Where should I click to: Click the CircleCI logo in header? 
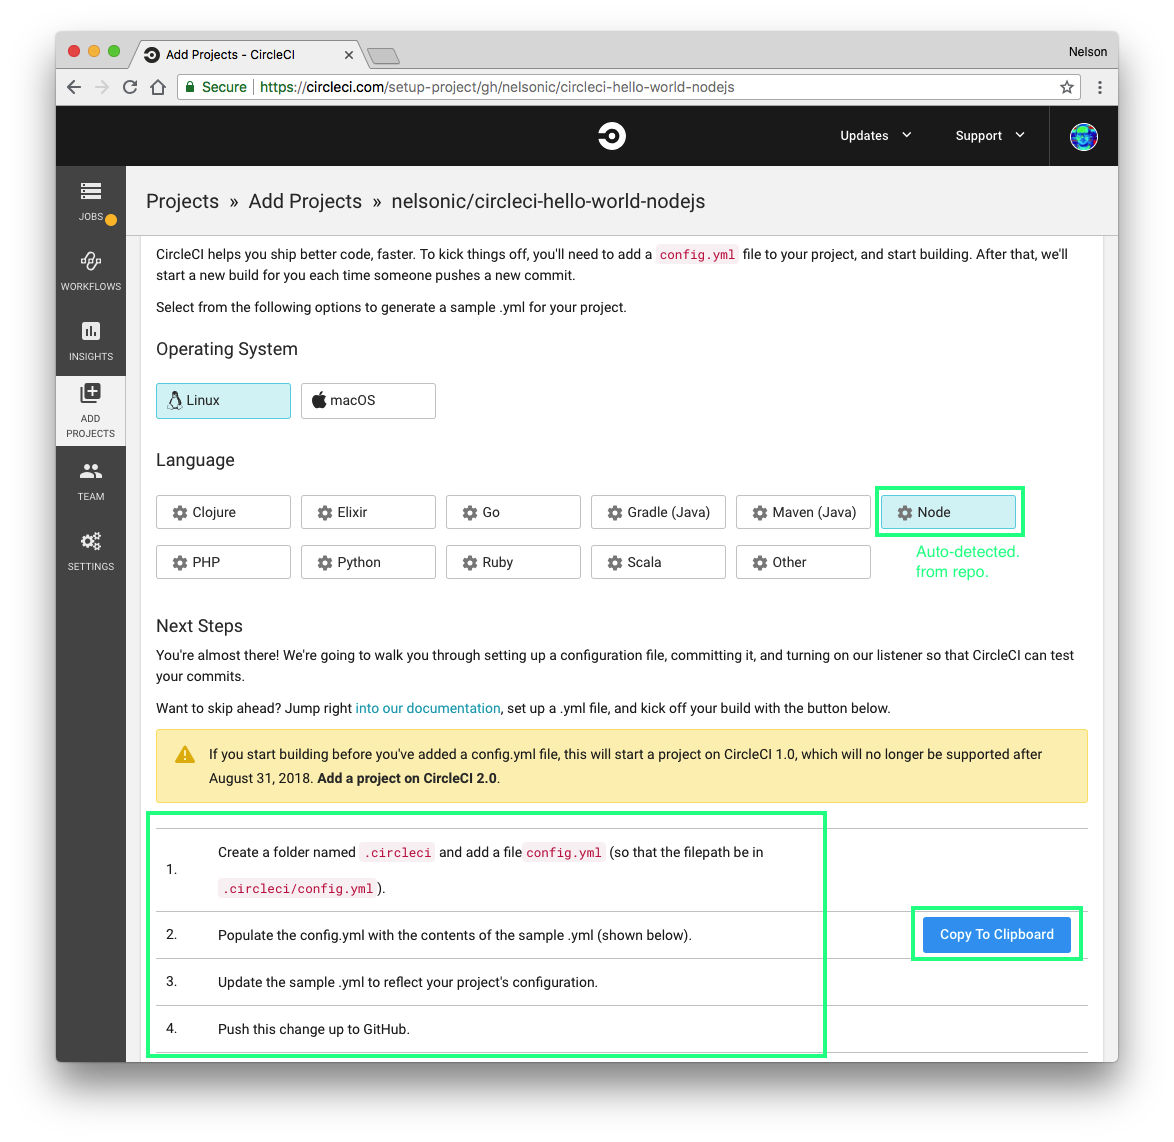click(x=611, y=136)
